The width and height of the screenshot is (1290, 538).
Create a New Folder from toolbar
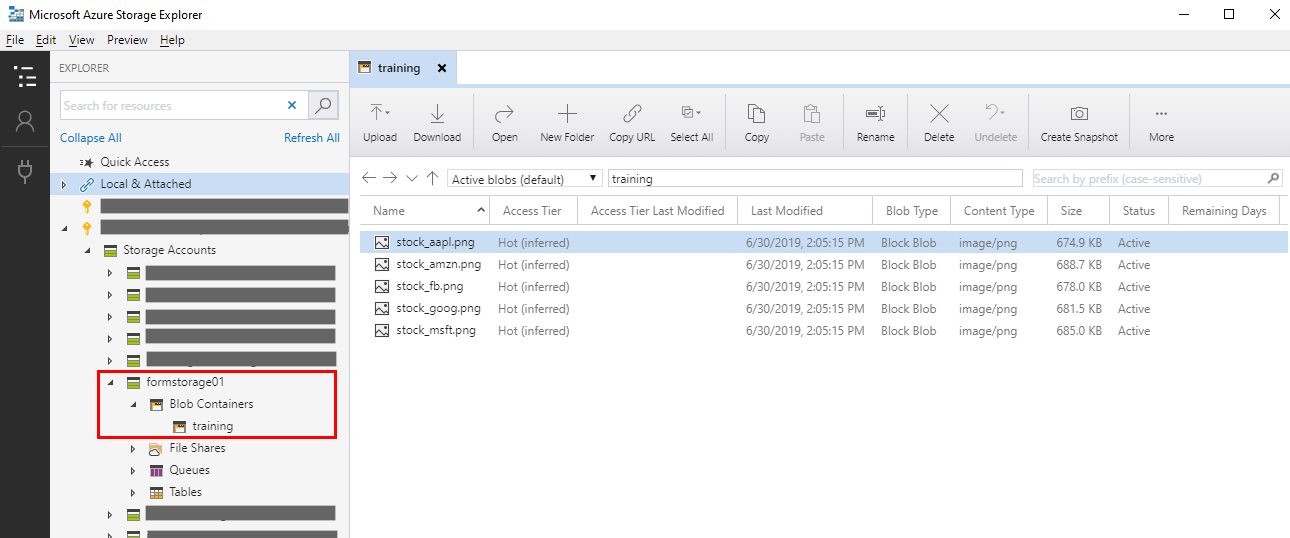[x=567, y=124]
